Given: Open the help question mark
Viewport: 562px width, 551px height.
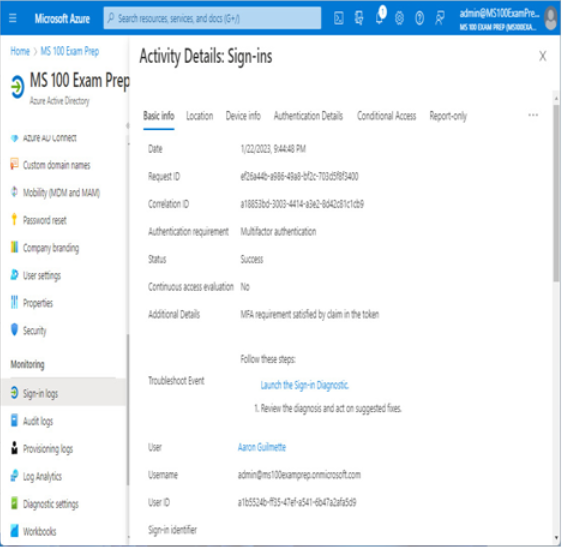Looking at the screenshot, I should [x=419, y=18].
